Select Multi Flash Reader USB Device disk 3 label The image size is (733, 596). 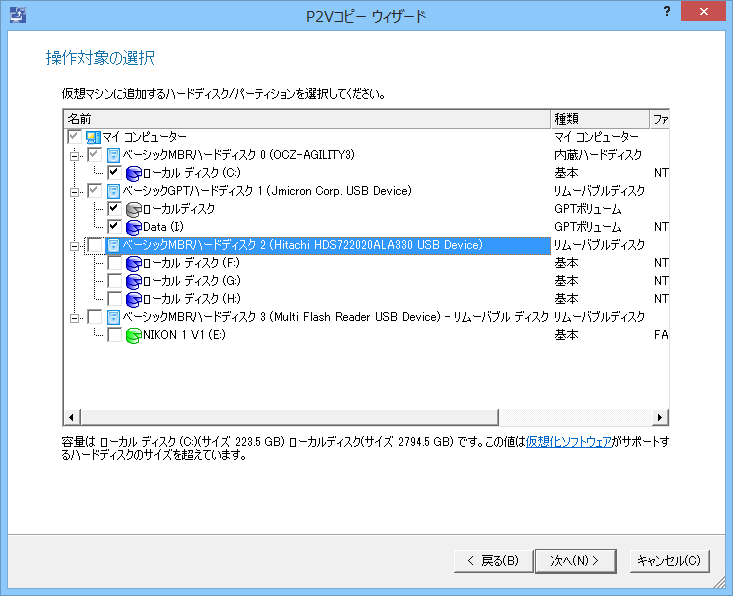tap(335, 317)
